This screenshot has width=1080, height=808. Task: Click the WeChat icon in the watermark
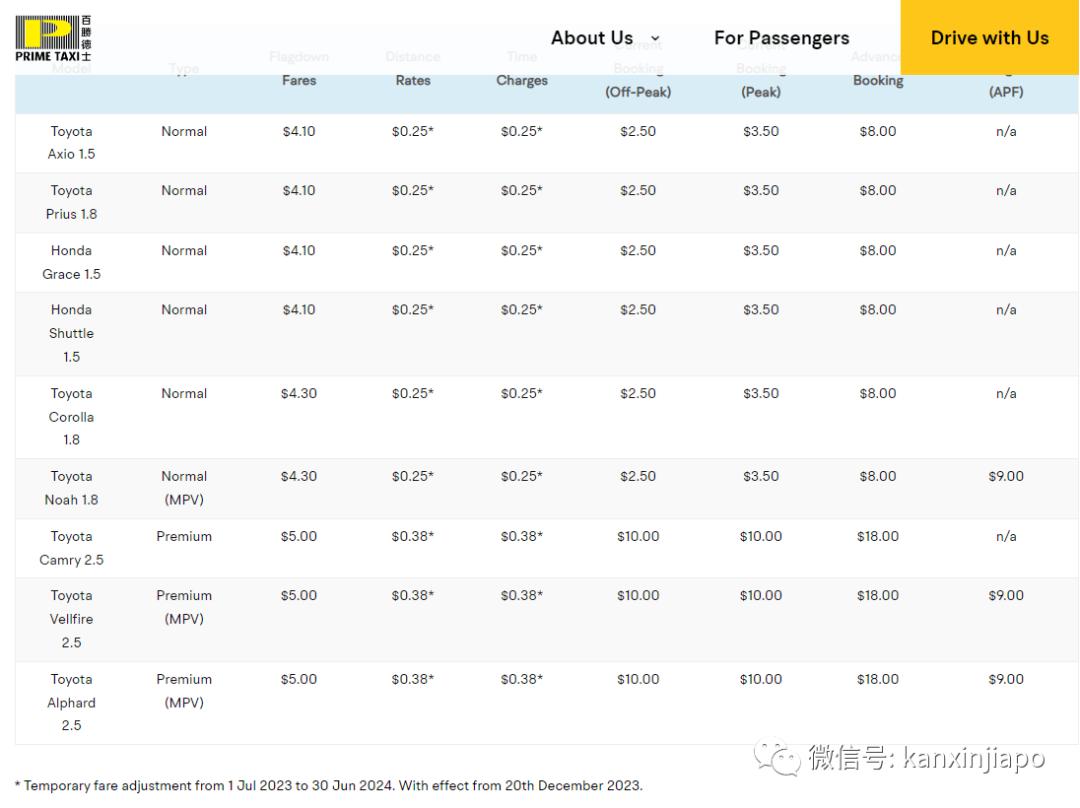777,759
